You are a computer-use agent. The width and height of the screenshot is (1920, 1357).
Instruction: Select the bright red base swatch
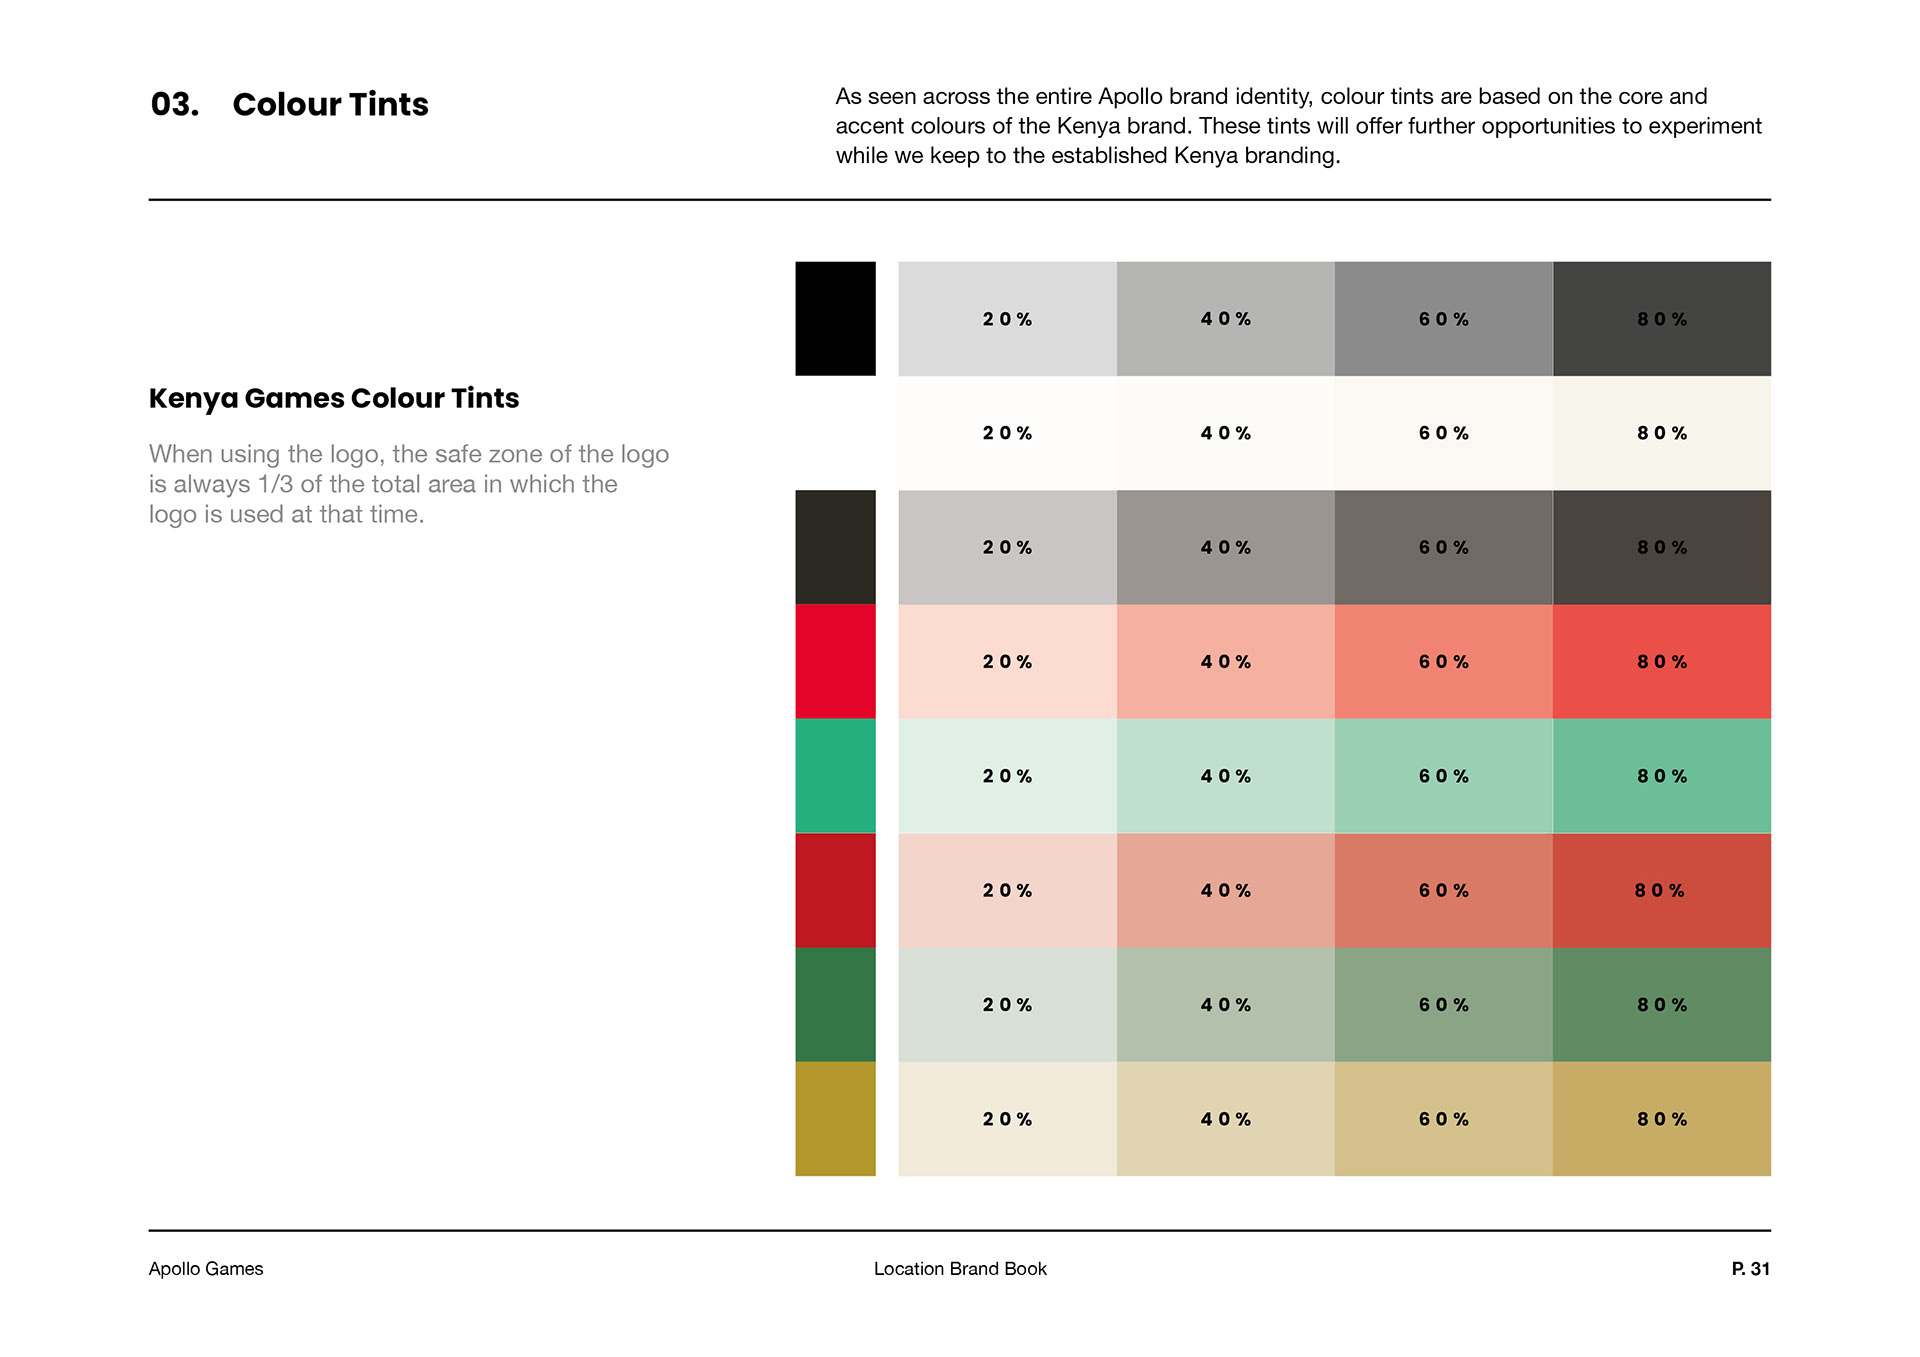pyautogui.click(x=835, y=661)
